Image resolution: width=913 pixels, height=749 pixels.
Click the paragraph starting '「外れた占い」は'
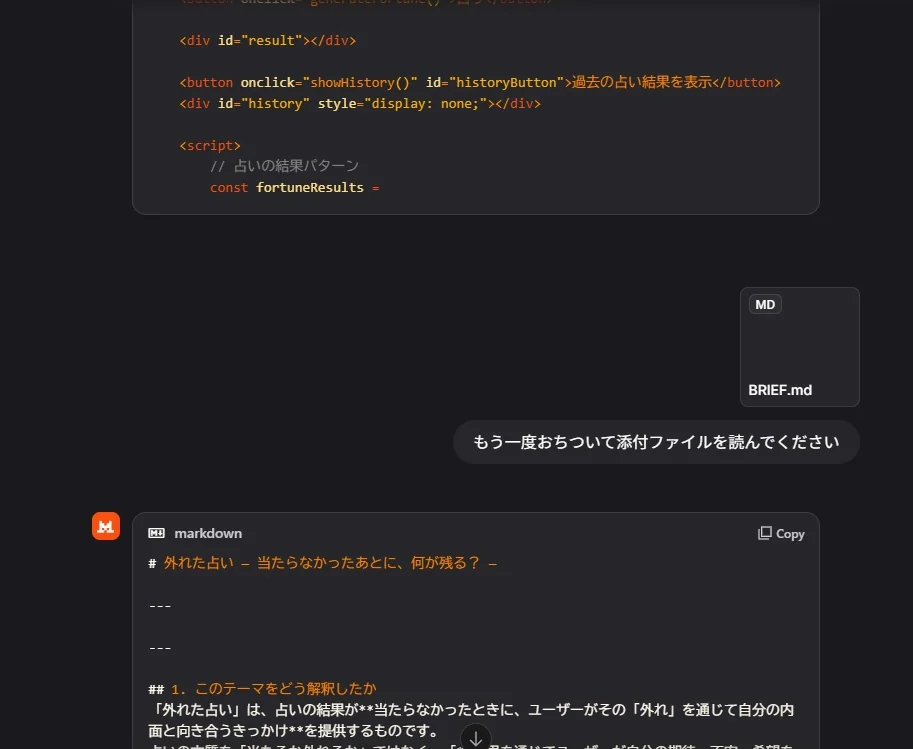click(x=470, y=720)
